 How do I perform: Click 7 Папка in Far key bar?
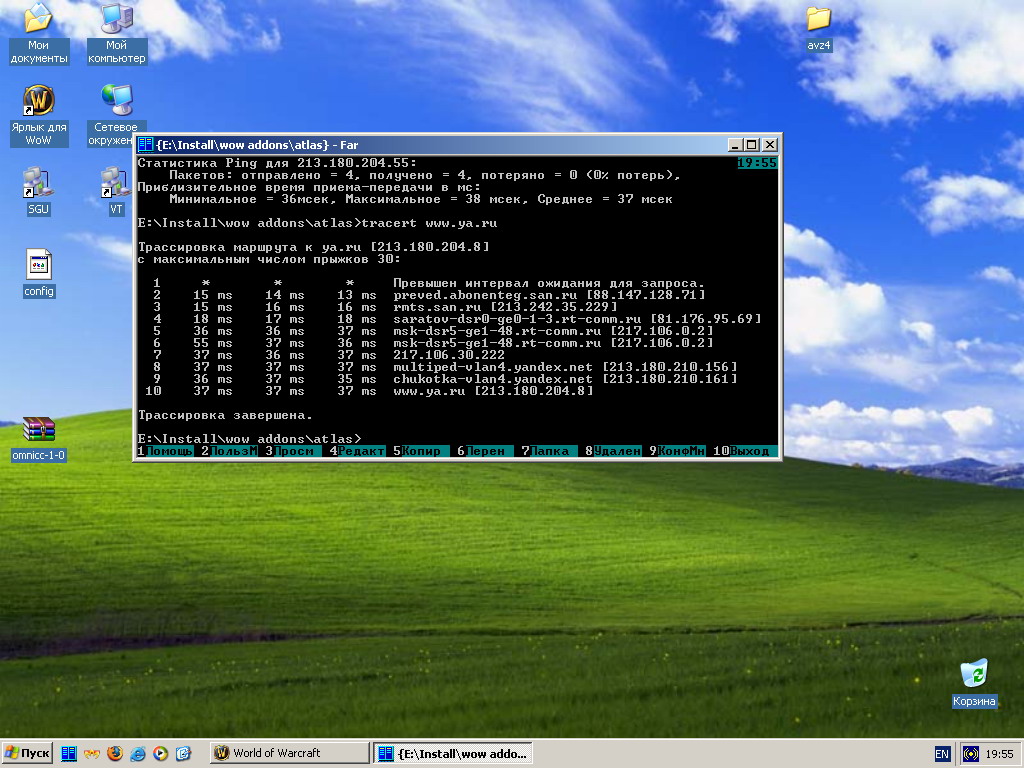click(x=549, y=451)
